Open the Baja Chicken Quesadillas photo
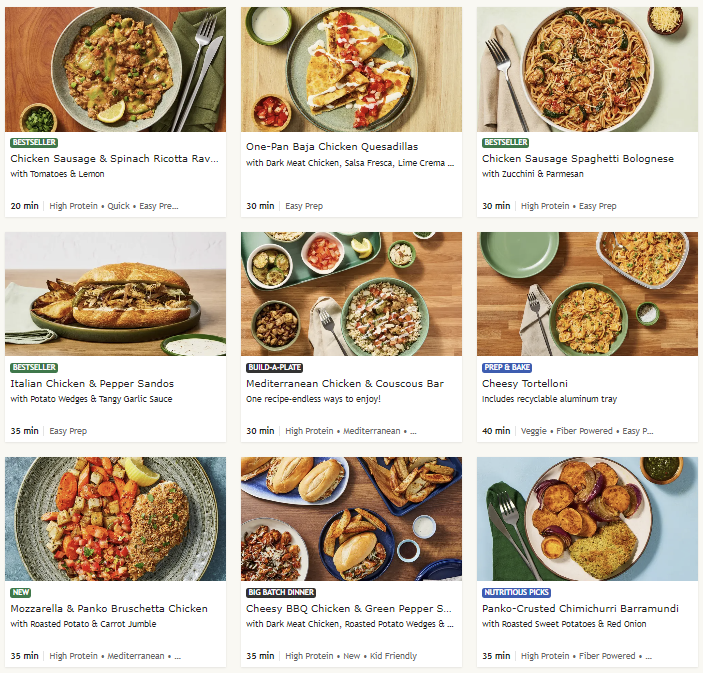 click(x=351, y=70)
